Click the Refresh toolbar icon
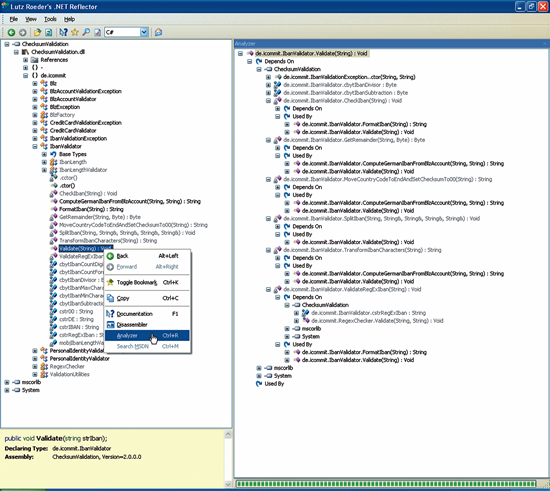 [48, 32]
